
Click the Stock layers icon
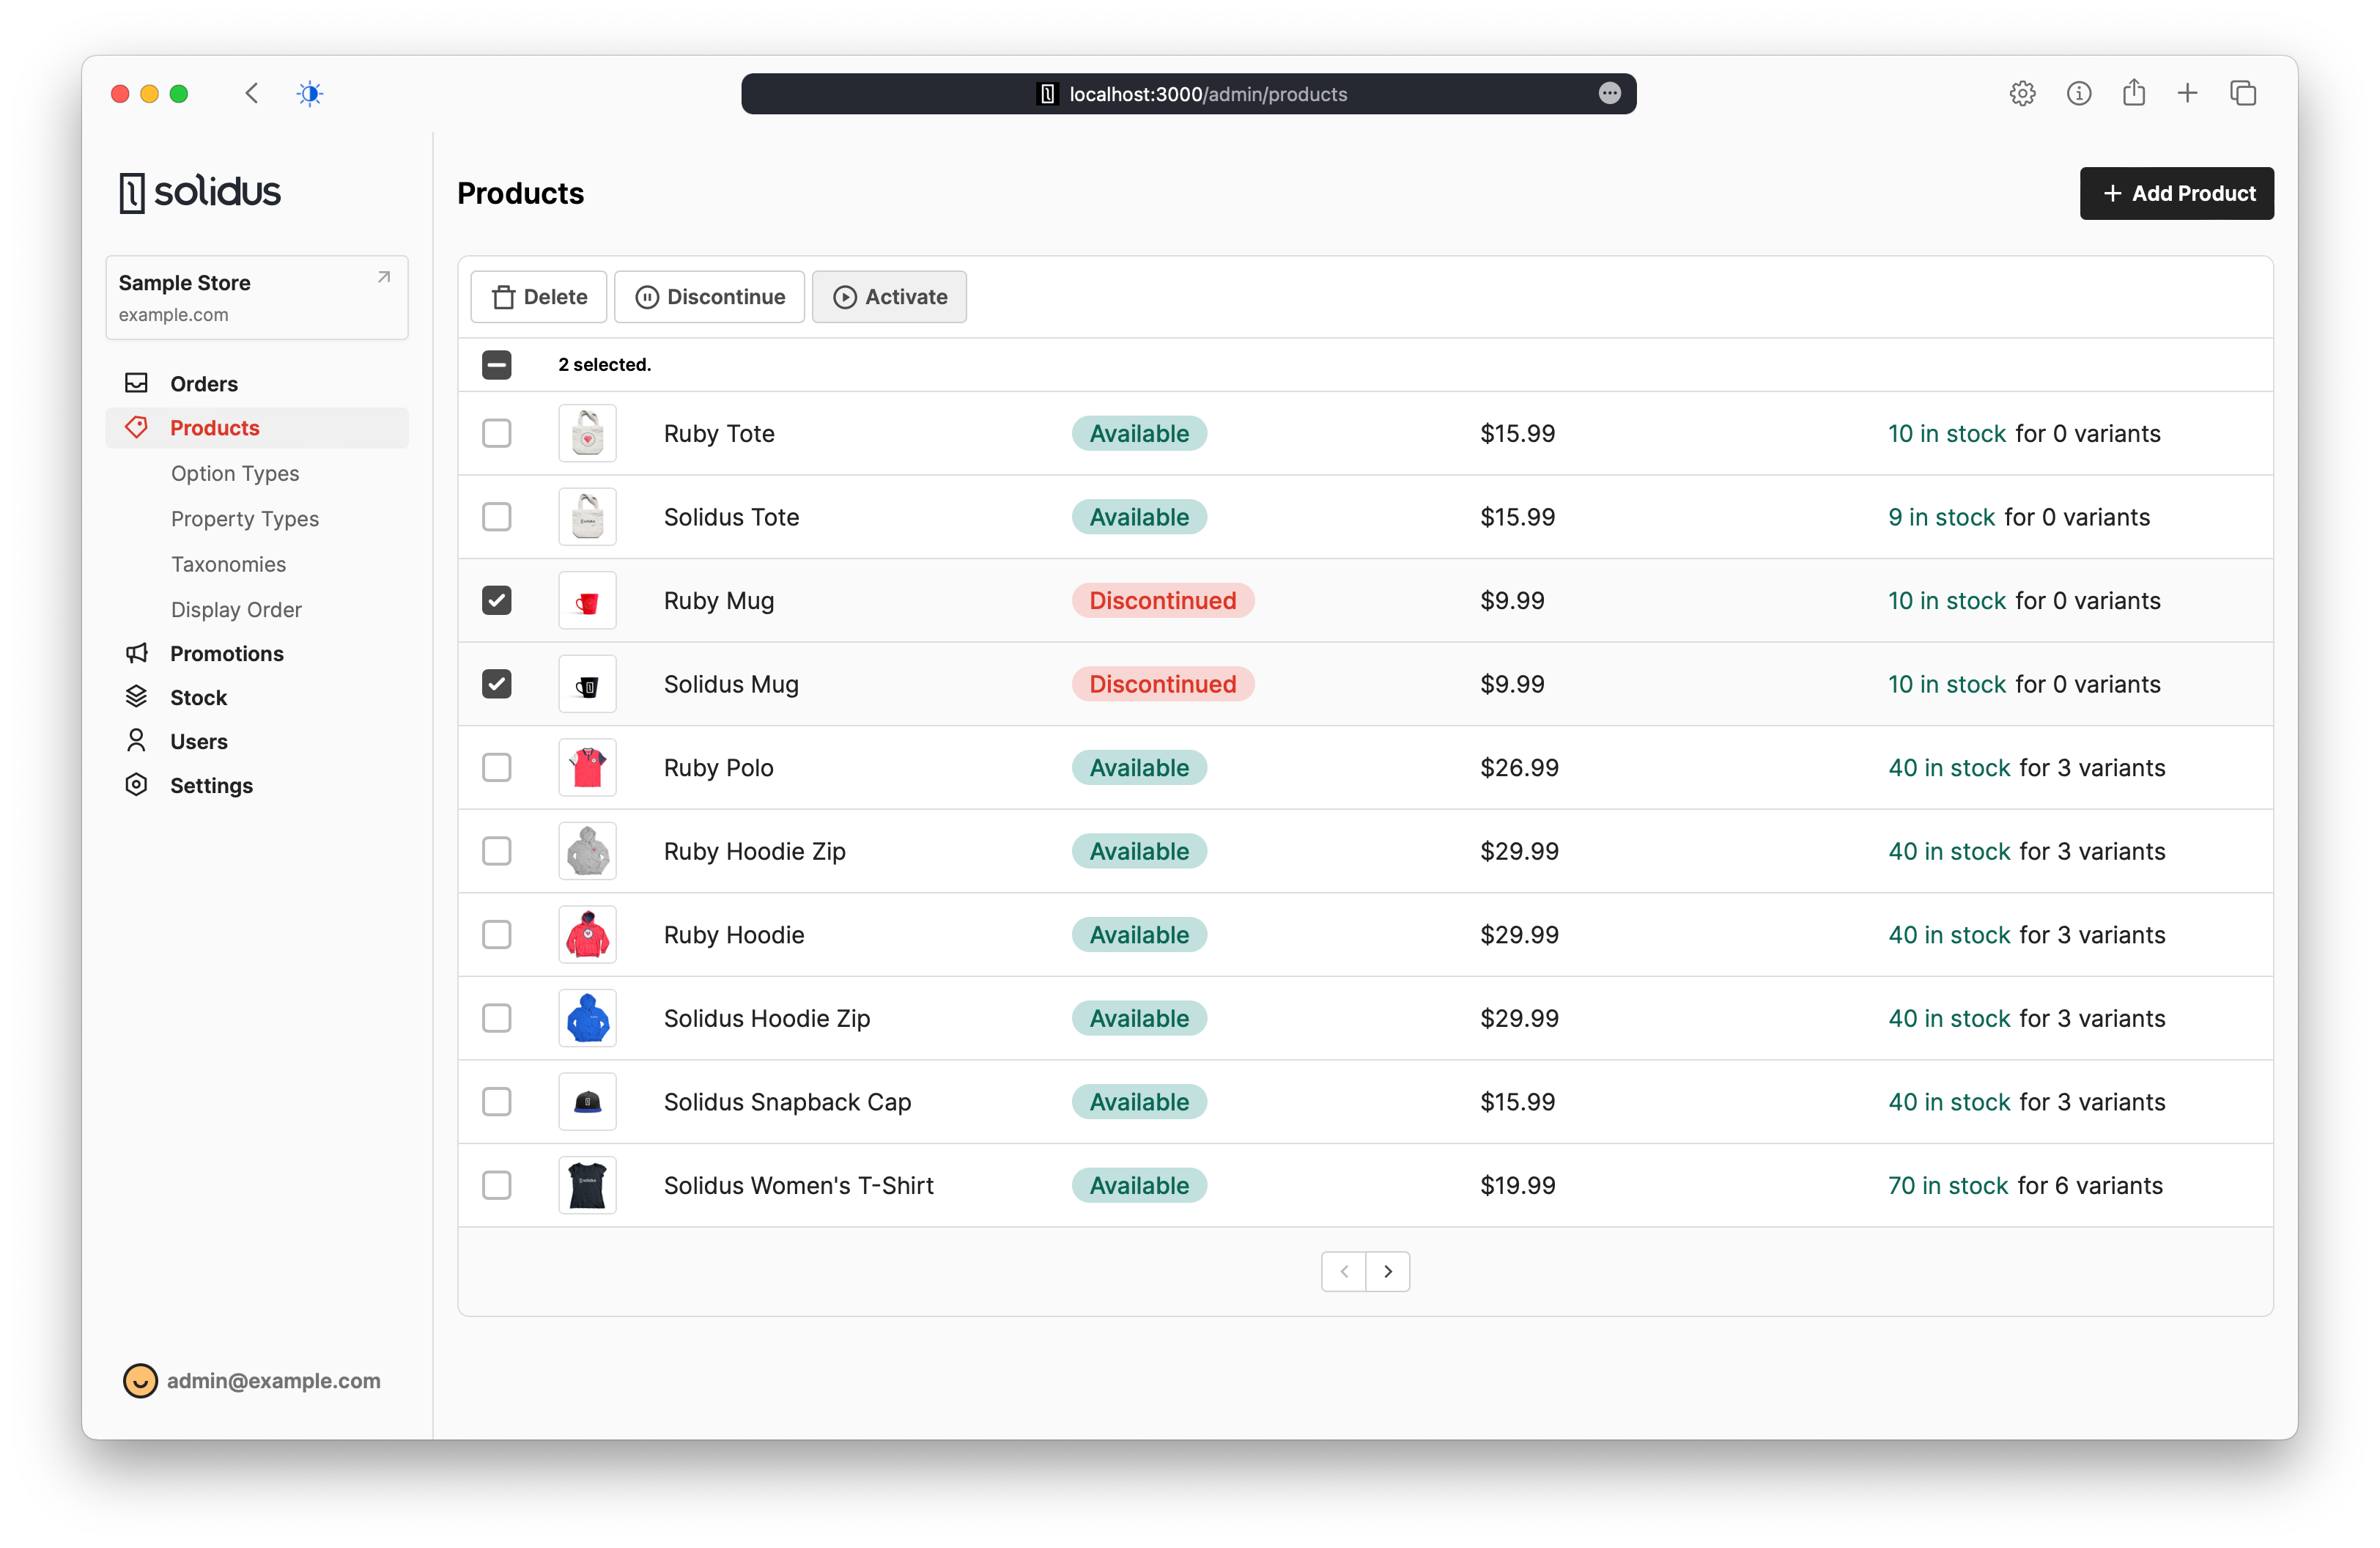coord(136,697)
